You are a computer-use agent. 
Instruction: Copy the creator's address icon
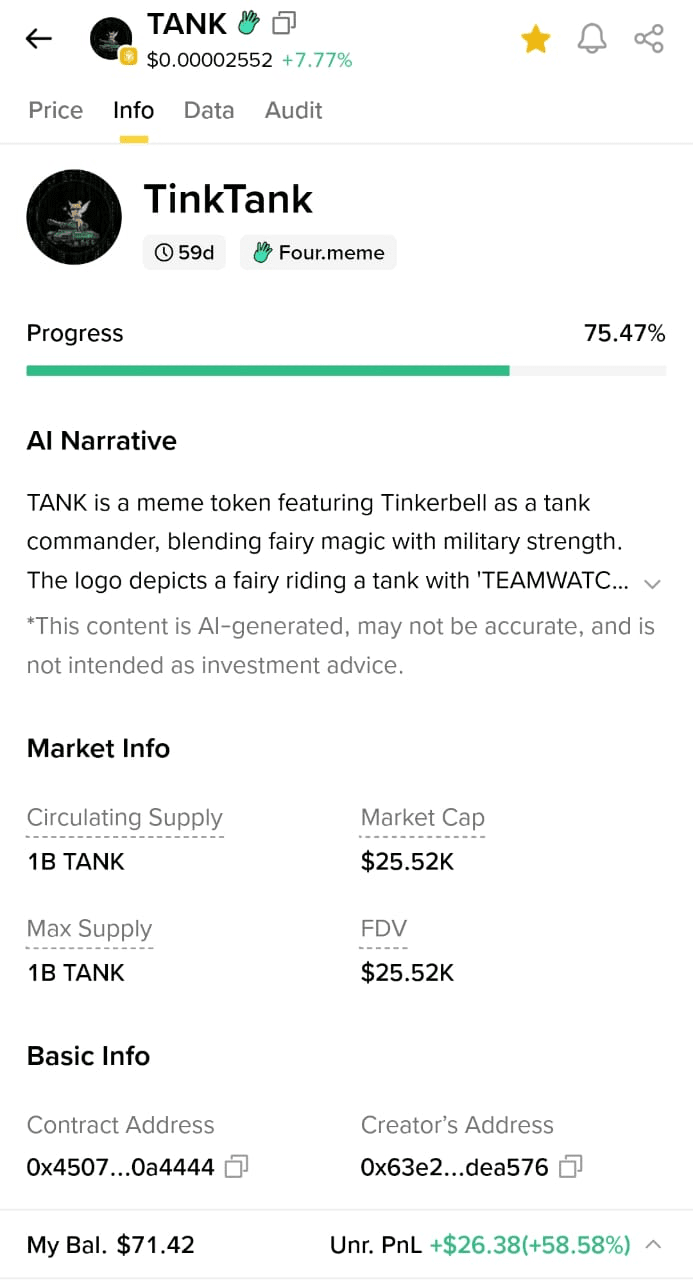[571, 1166]
